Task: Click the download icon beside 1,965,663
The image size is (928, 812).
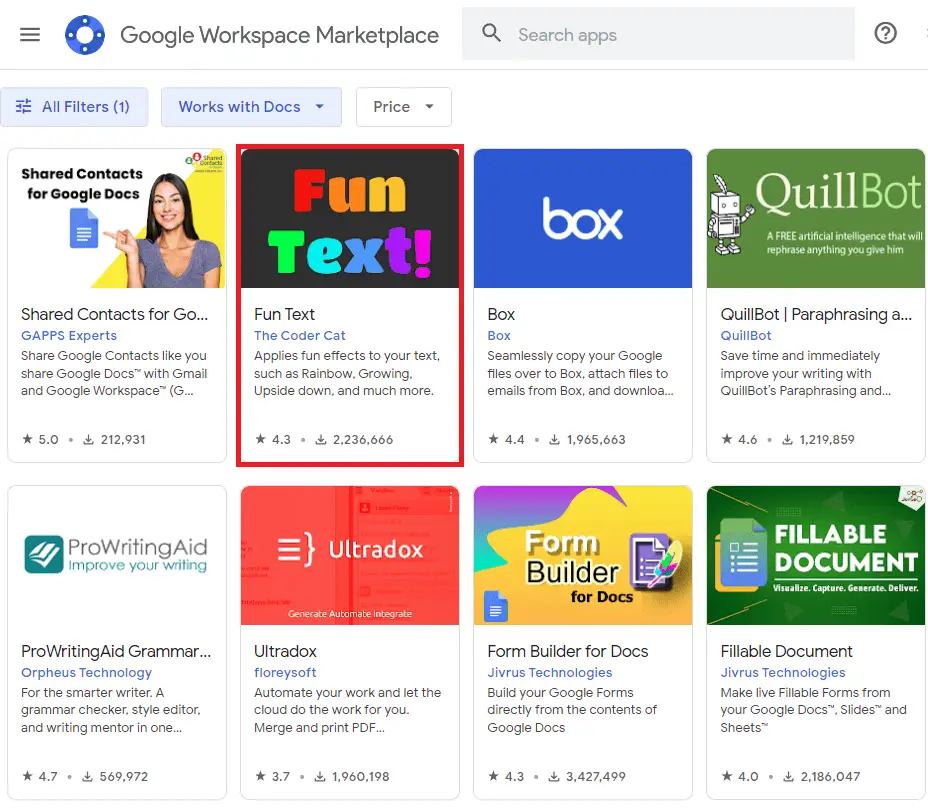Action: point(555,440)
